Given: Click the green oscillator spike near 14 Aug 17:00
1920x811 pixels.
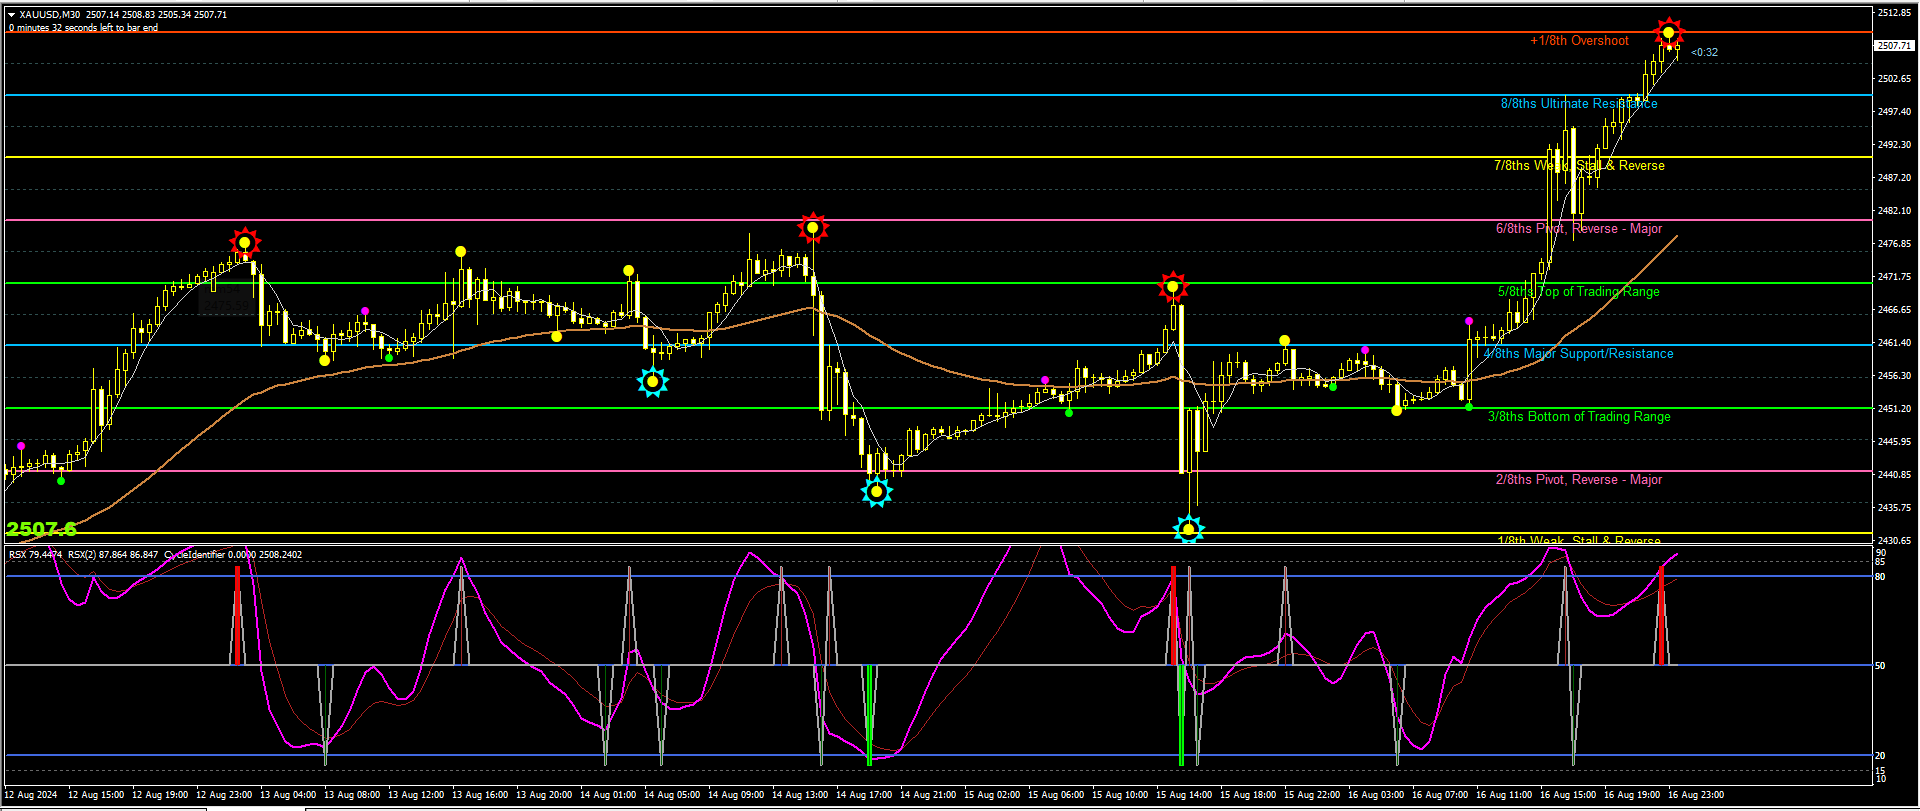Looking at the screenshot, I should [x=870, y=714].
